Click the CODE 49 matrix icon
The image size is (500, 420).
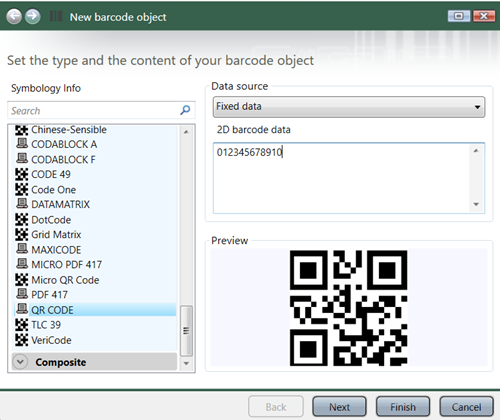coord(22,174)
